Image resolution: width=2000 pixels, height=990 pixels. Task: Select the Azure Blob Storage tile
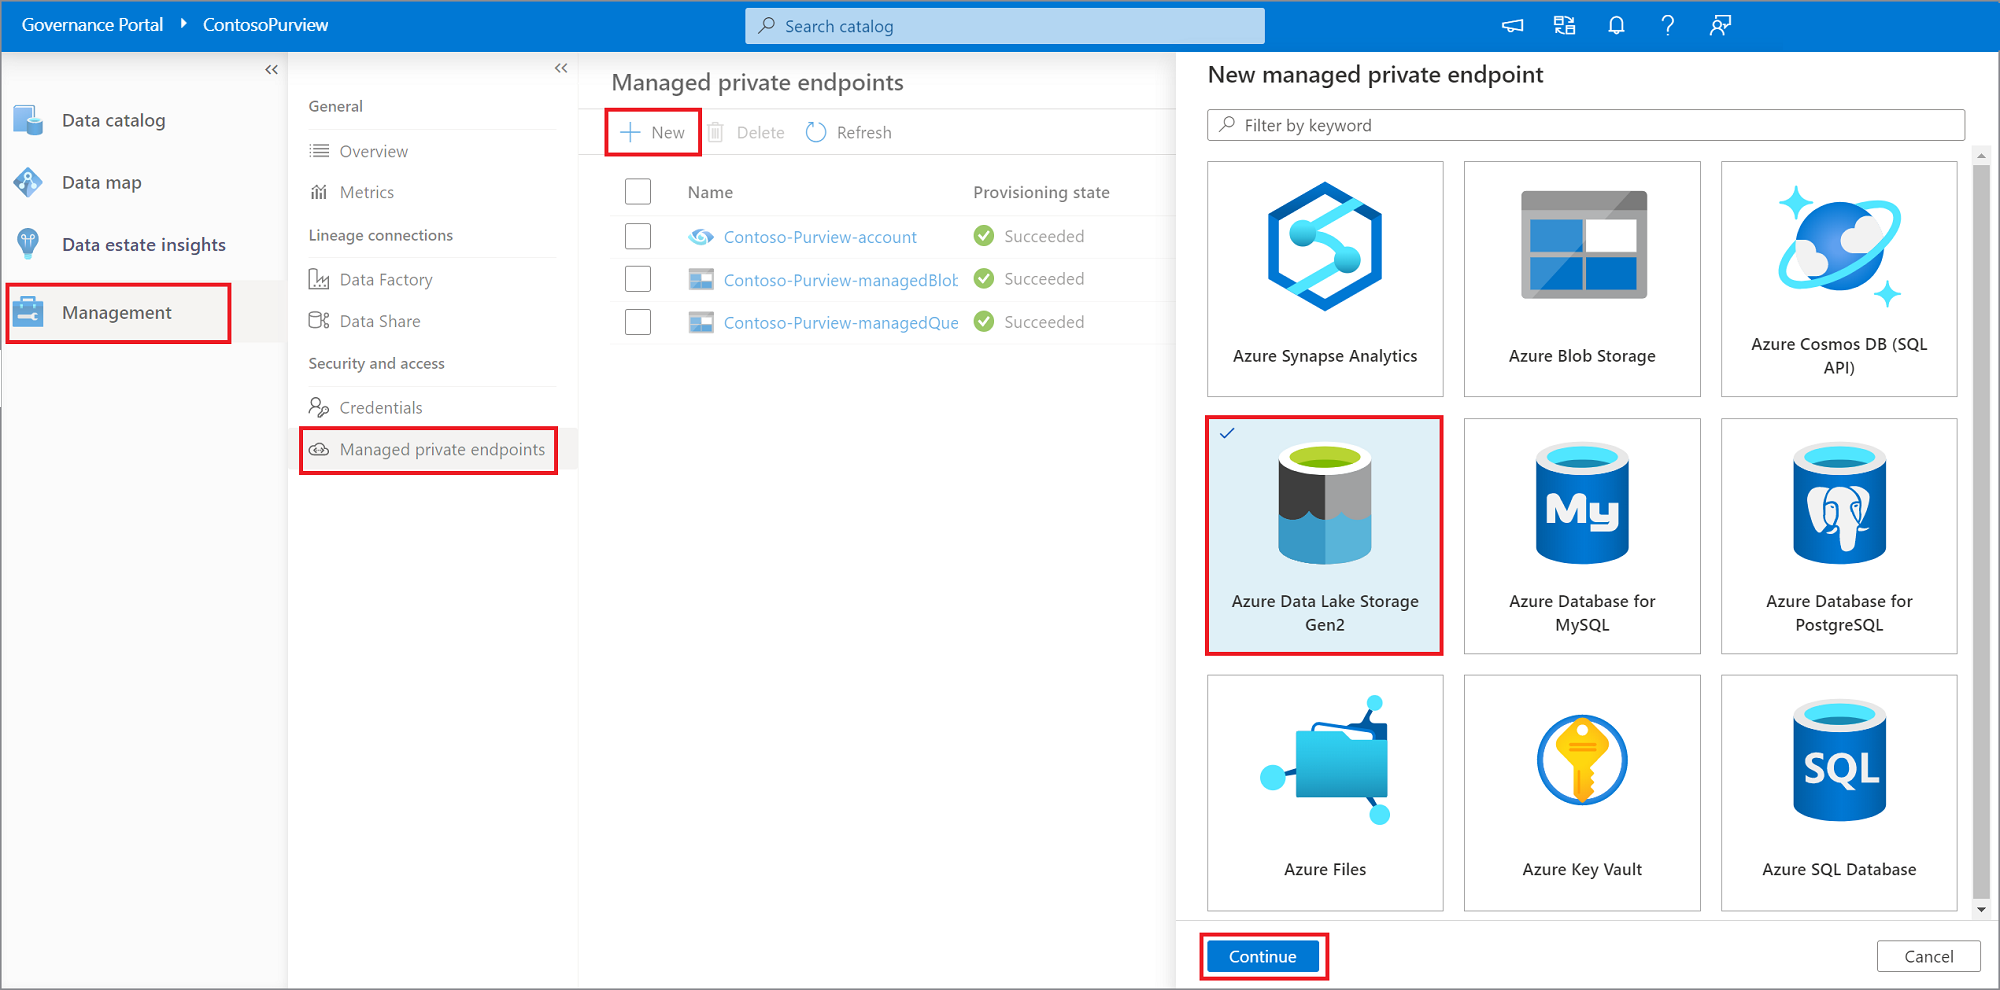click(1582, 279)
